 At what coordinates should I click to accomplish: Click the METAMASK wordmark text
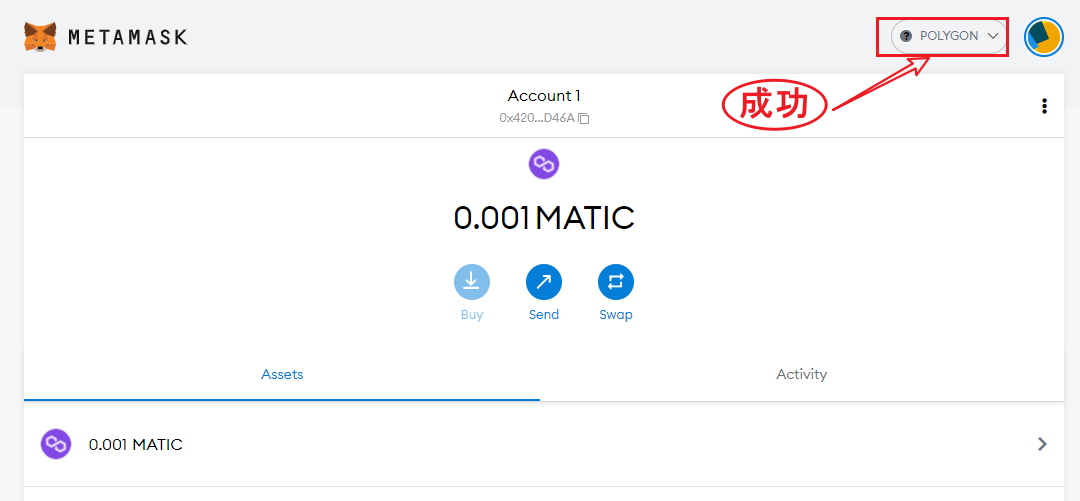point(128,37)
